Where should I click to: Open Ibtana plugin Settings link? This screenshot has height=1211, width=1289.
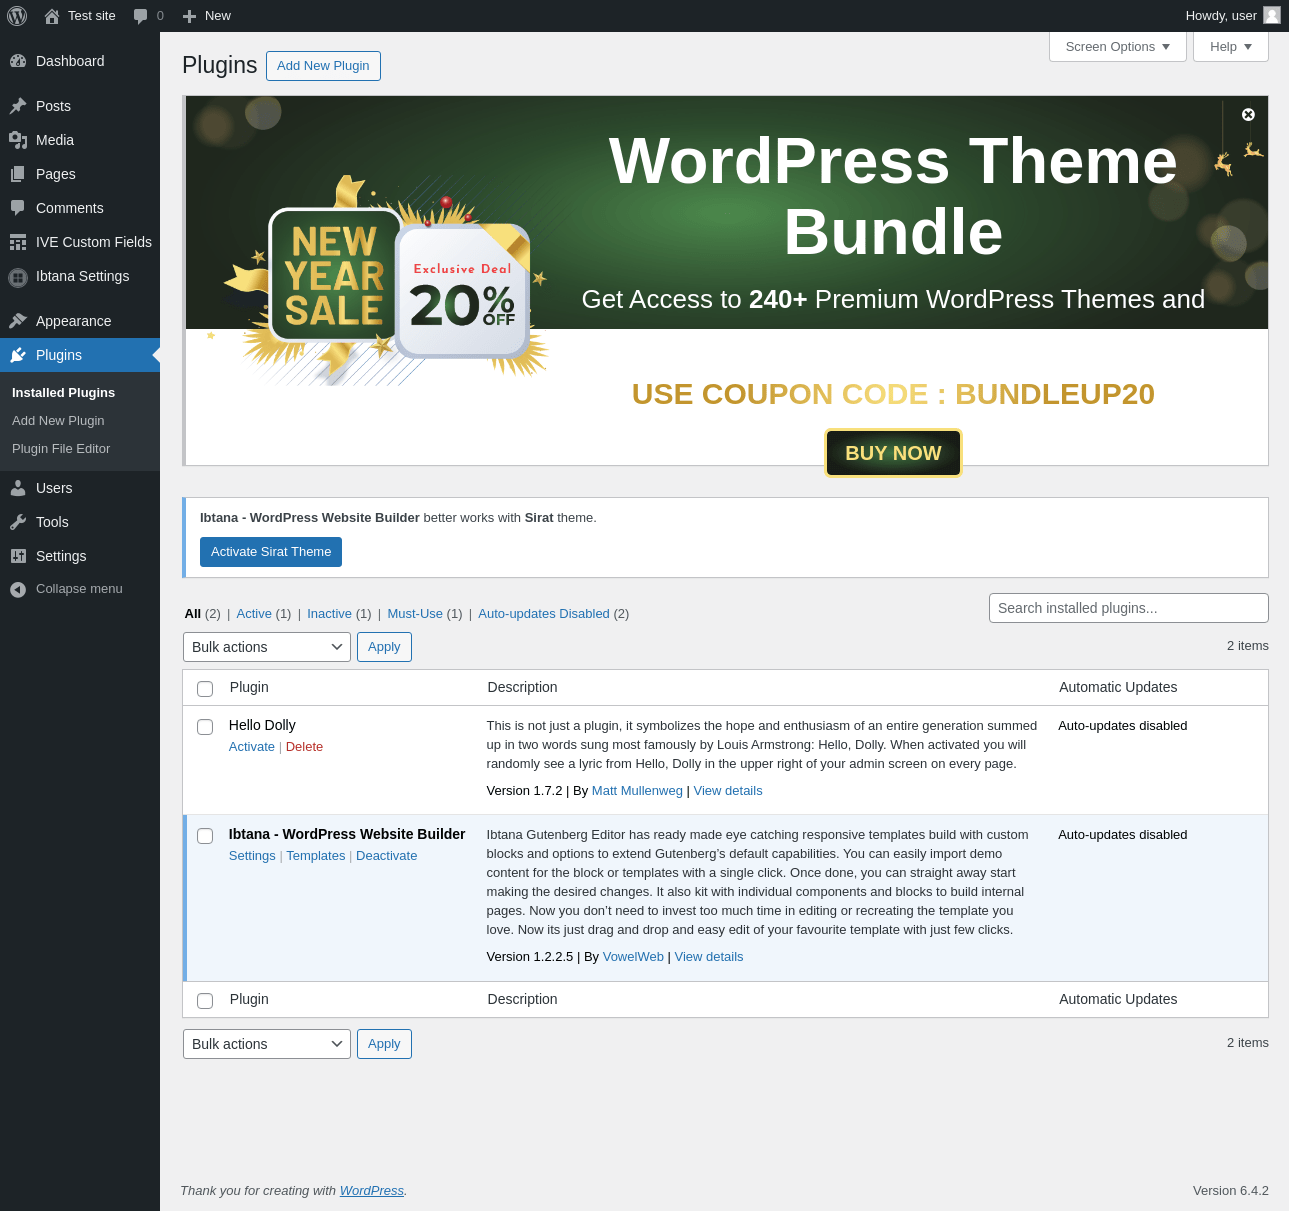(x=252, y=856)
